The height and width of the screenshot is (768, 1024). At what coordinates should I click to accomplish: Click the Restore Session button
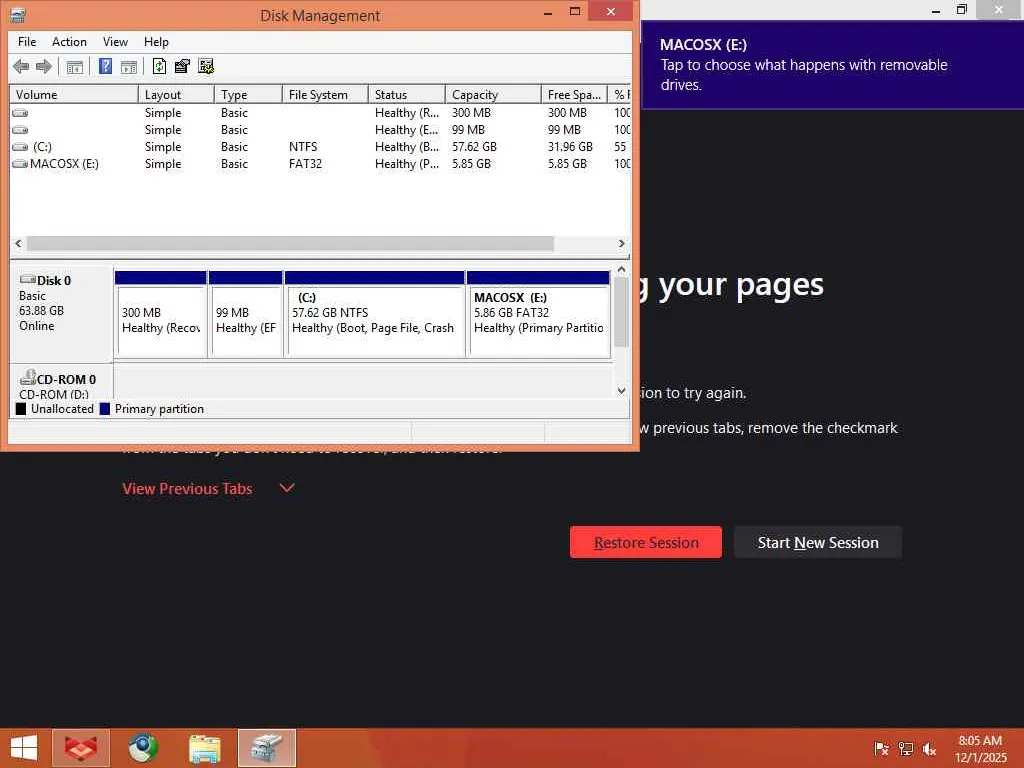[x=646, y=543]
